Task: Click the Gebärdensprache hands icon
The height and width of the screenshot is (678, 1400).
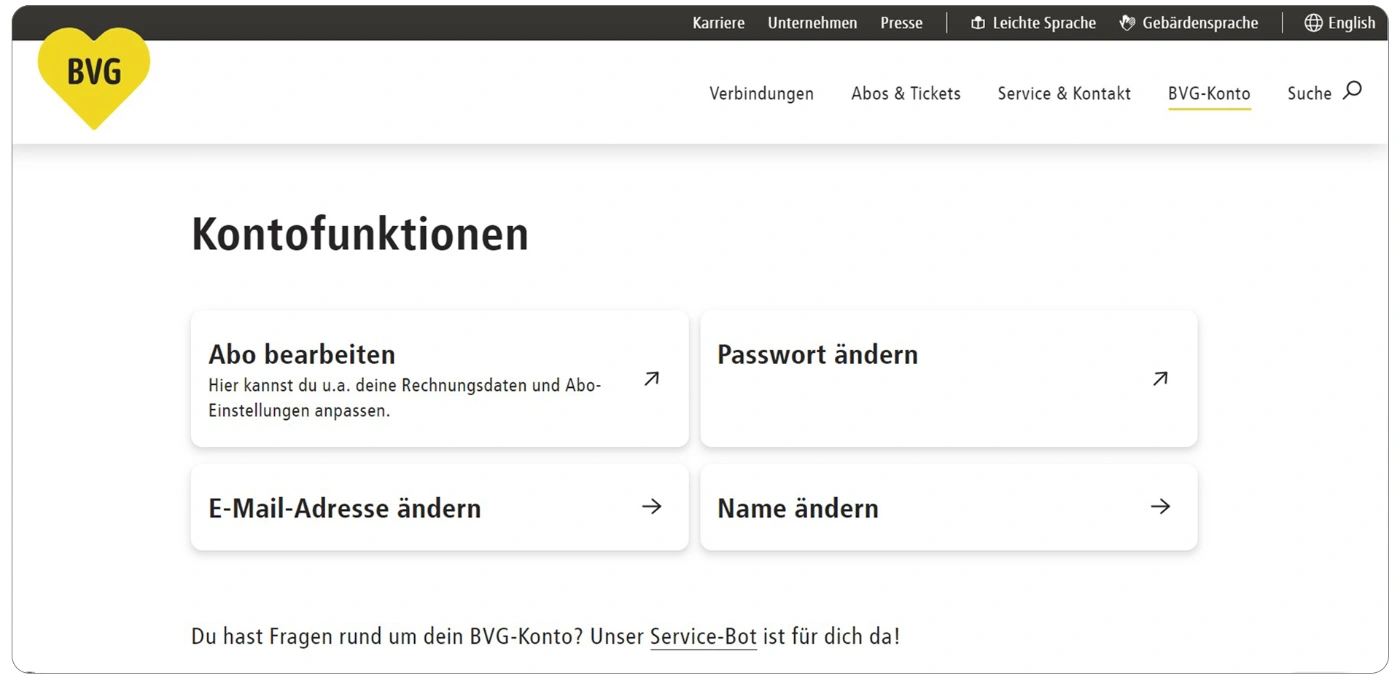Action: 1127,23
